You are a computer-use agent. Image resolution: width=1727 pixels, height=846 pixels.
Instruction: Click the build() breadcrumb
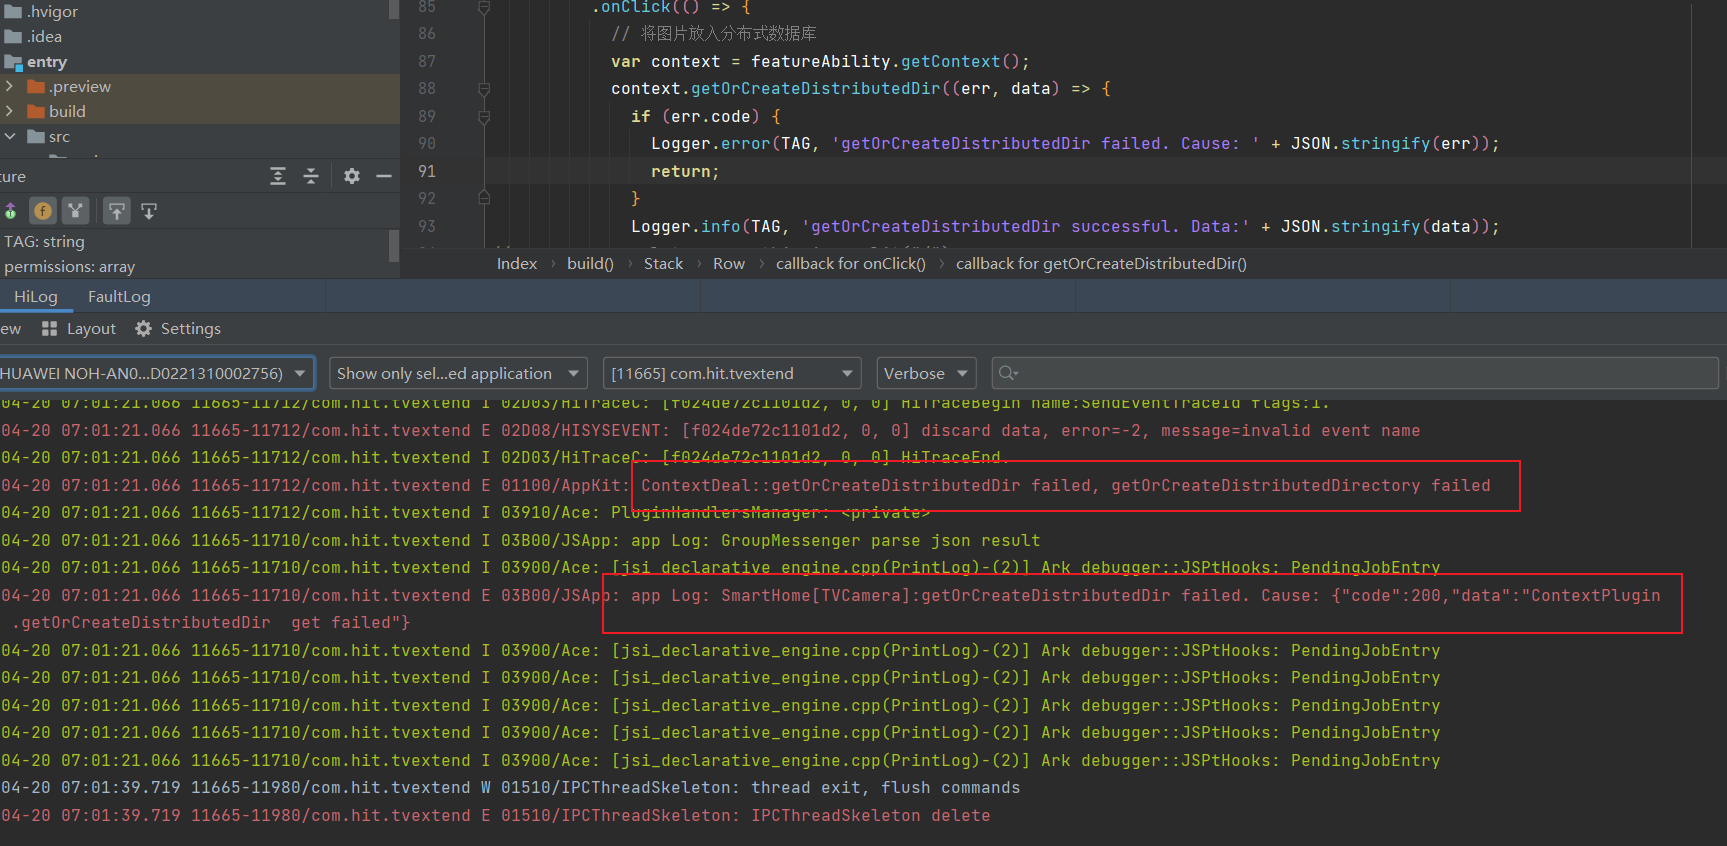590,263
